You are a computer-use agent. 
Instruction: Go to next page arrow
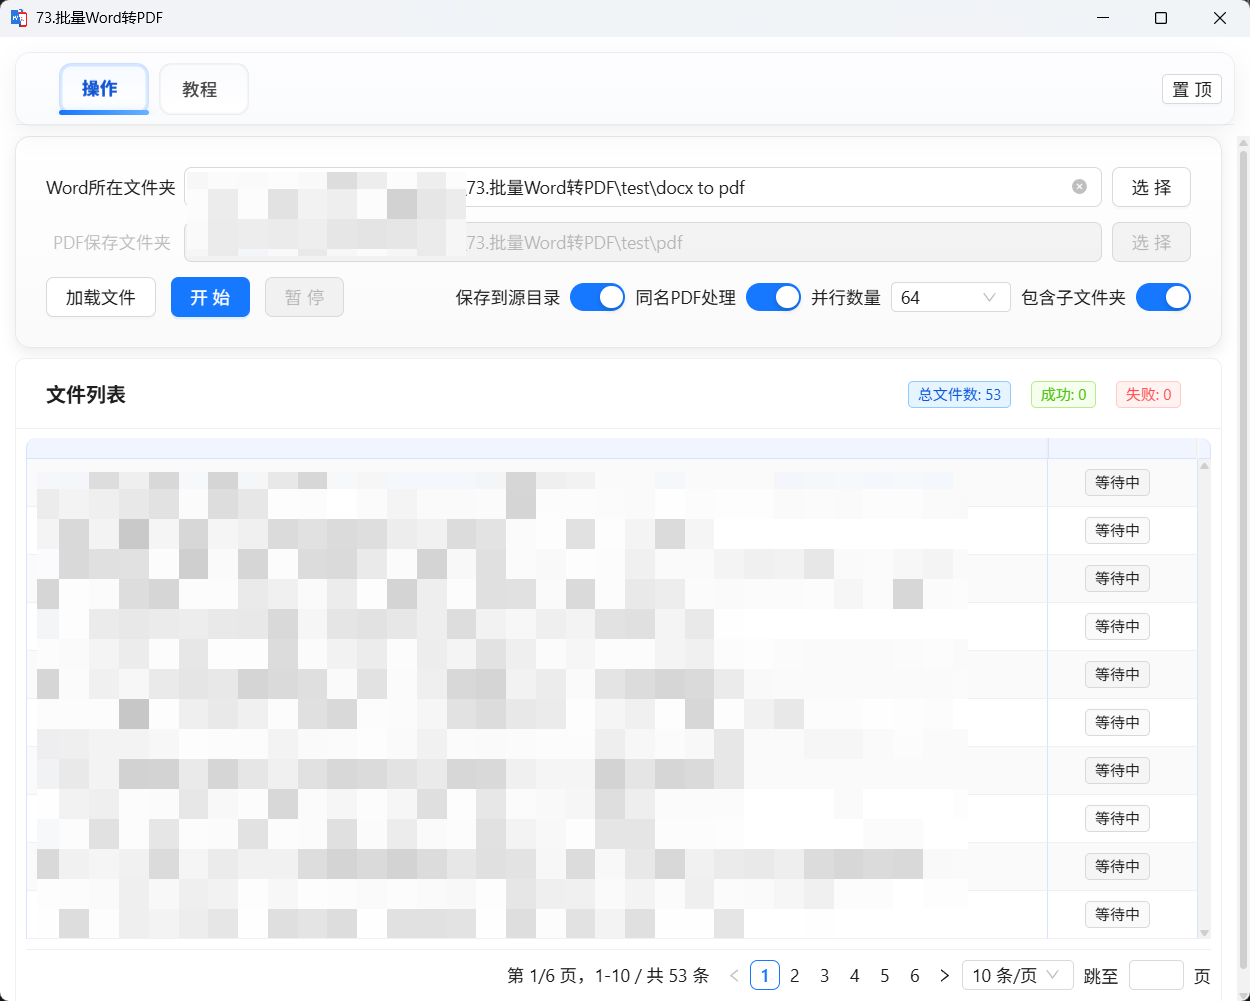944,975
